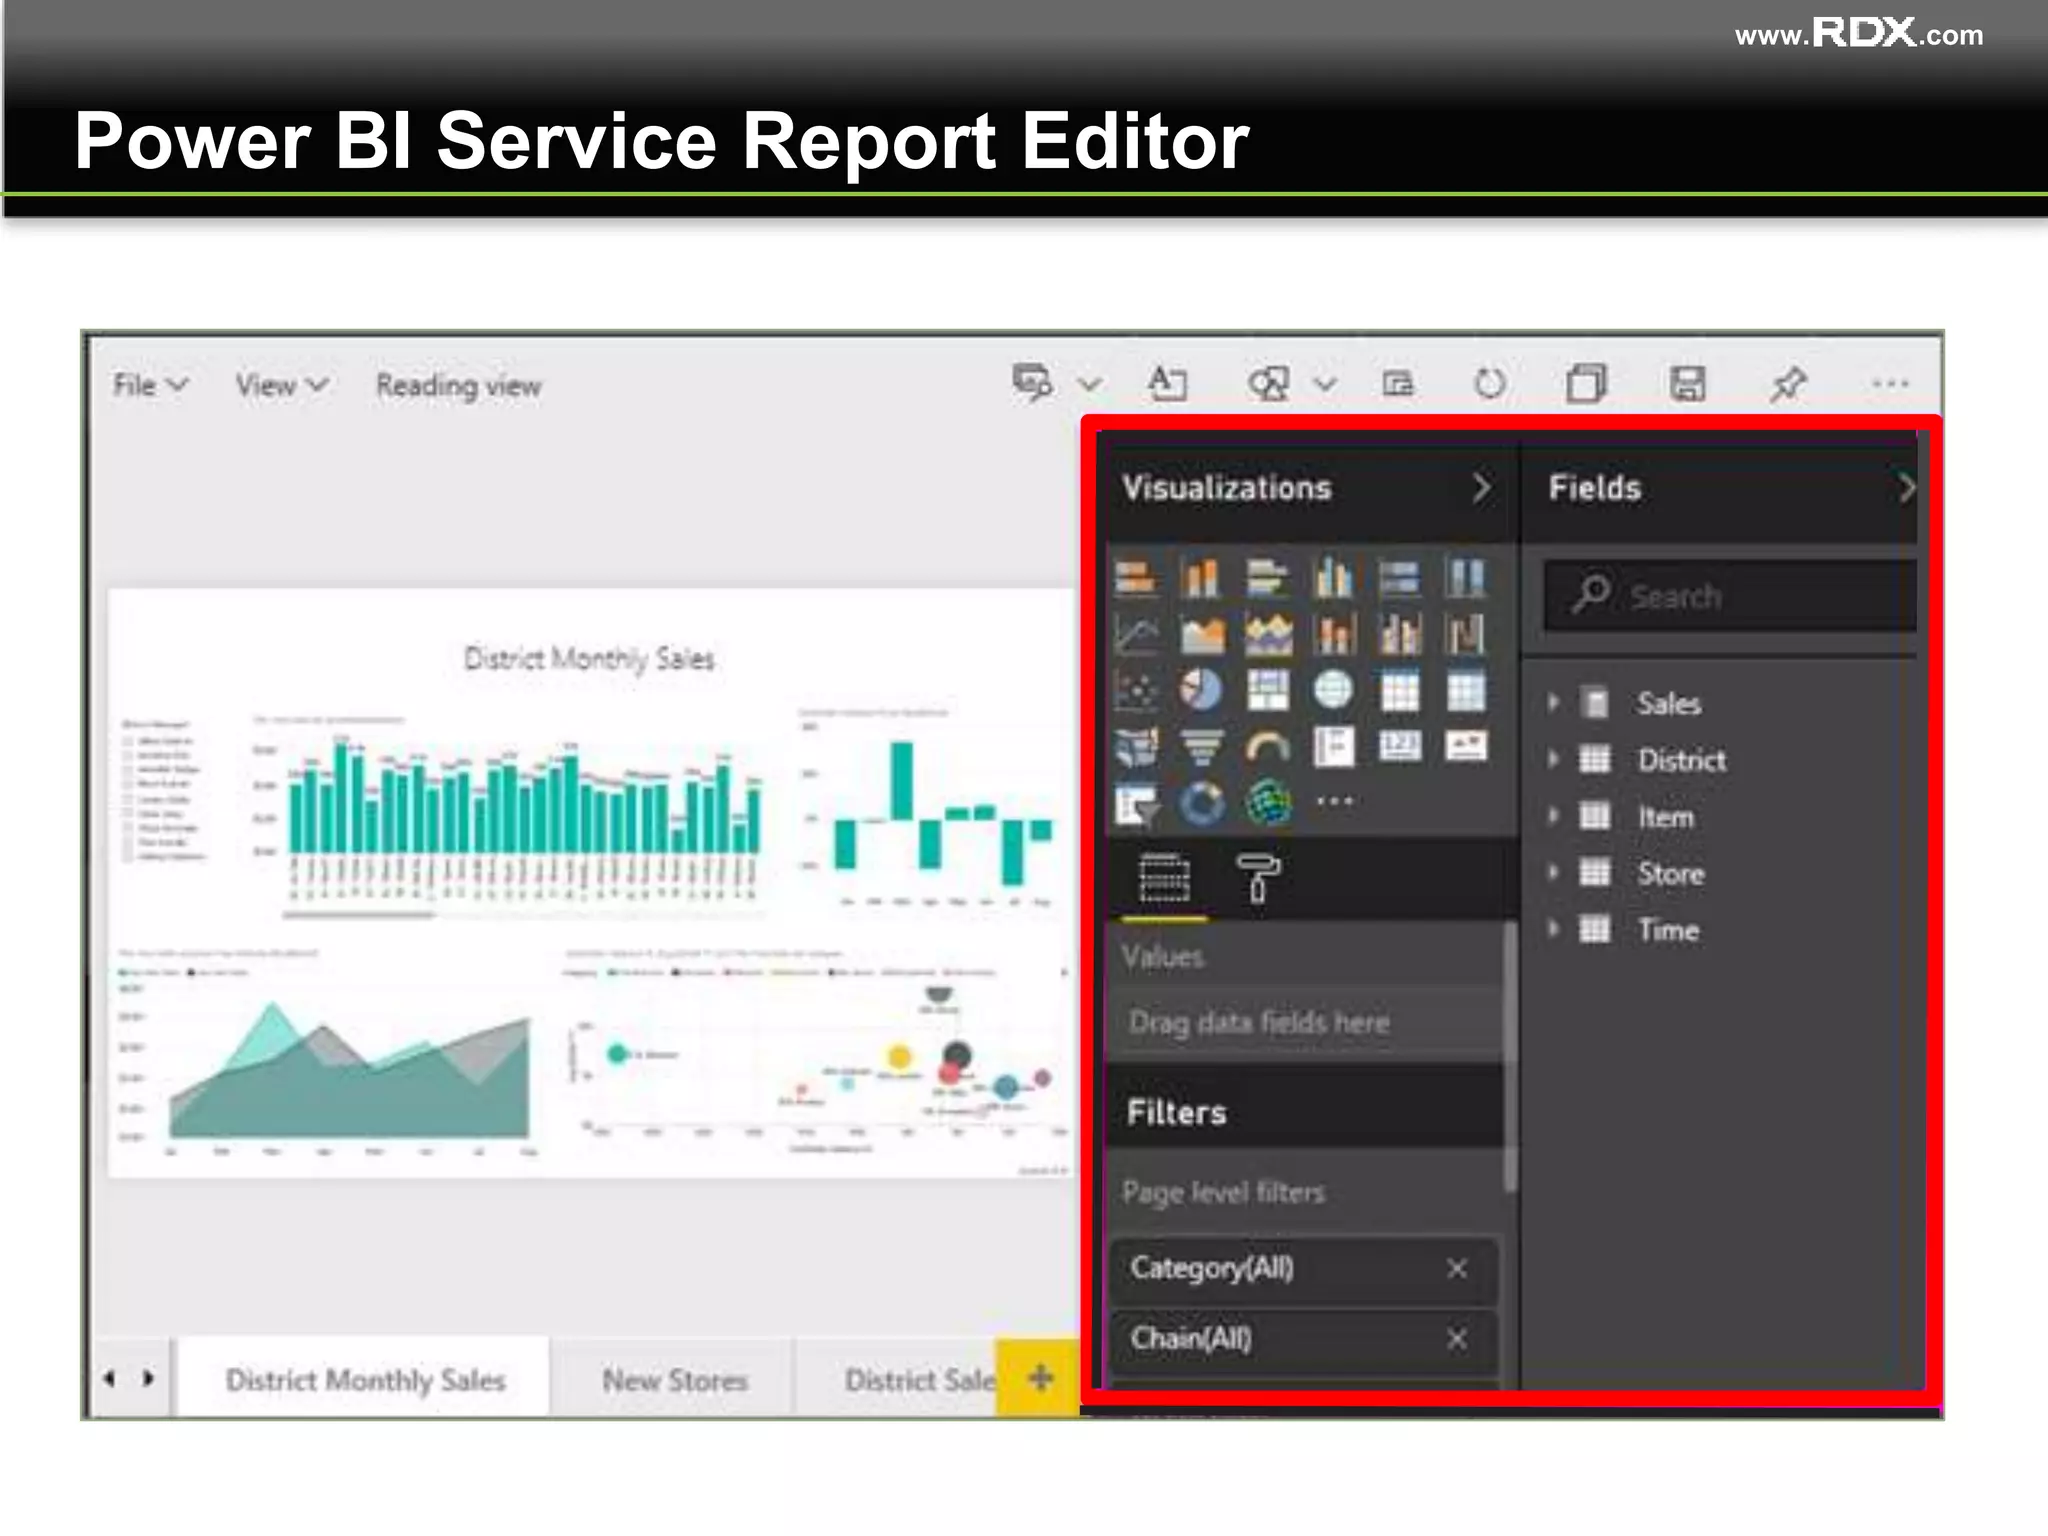Select the line chart visualization
Image resolution: width=2048 pixels, height=1536 pixels.
click(x=1136, y=634)
